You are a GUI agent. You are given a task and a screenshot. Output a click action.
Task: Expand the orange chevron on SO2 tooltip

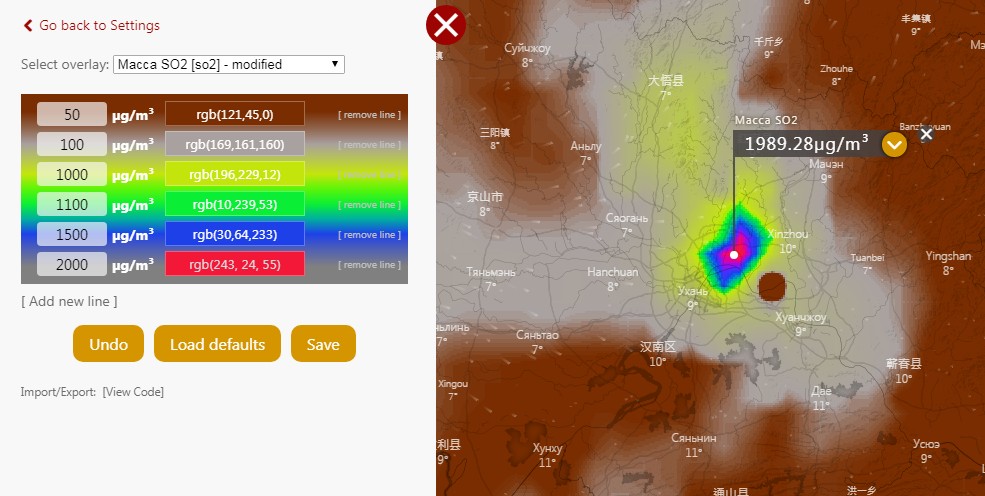[894, 145]
